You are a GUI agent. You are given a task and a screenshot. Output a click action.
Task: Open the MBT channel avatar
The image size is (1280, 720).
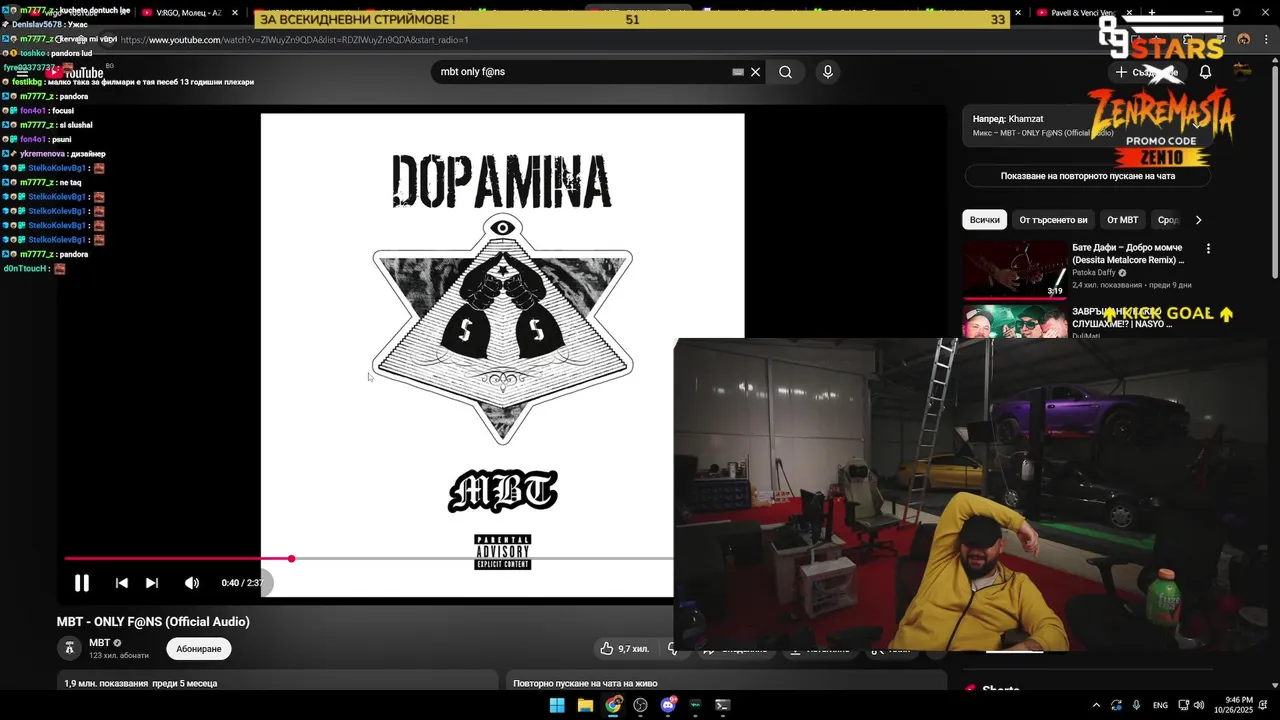[x=69, y=648]
